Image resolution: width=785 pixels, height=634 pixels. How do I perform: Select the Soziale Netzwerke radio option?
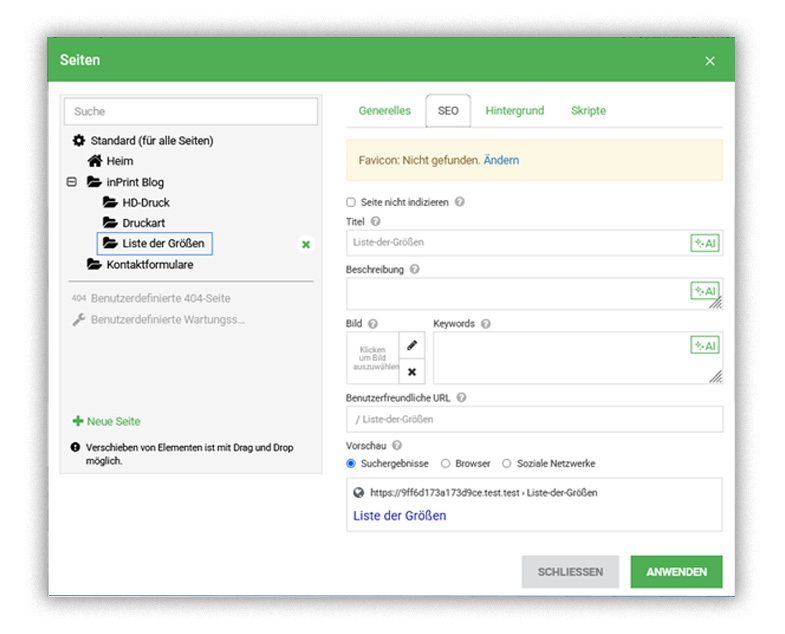pos(507,464)
